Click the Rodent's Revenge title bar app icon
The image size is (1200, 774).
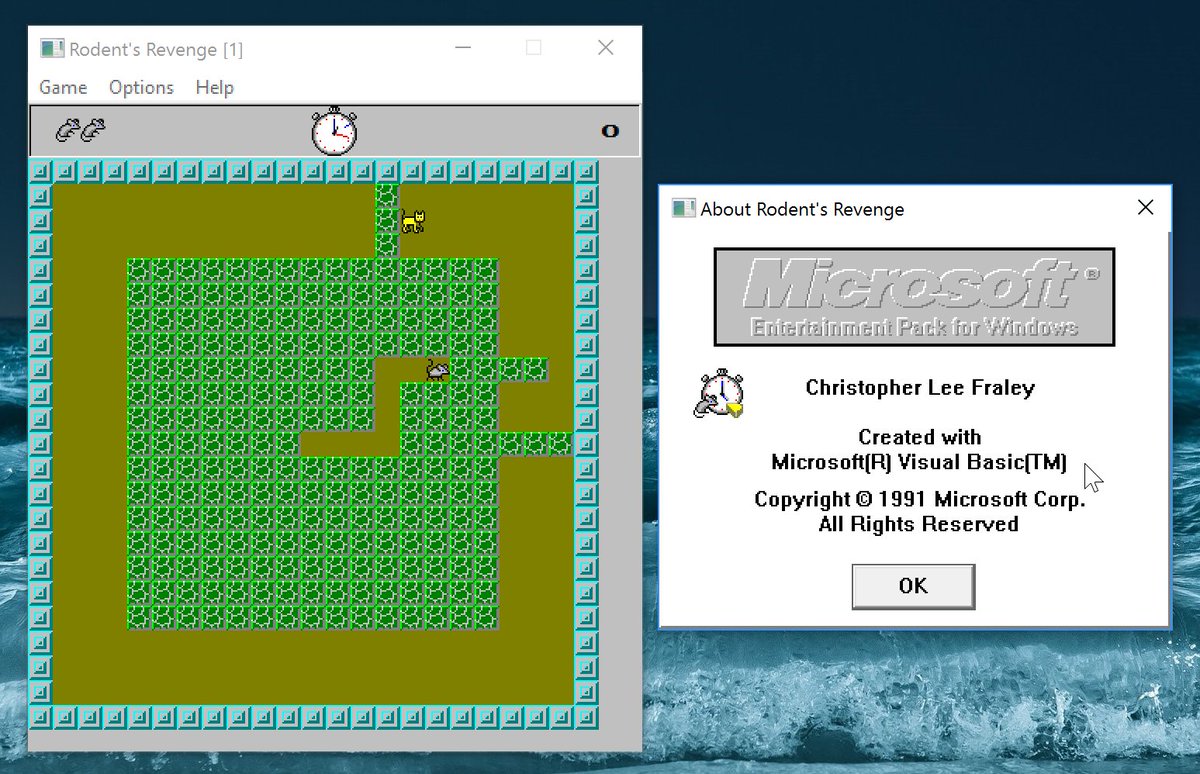pyautogui.click(x=52, y=49)
